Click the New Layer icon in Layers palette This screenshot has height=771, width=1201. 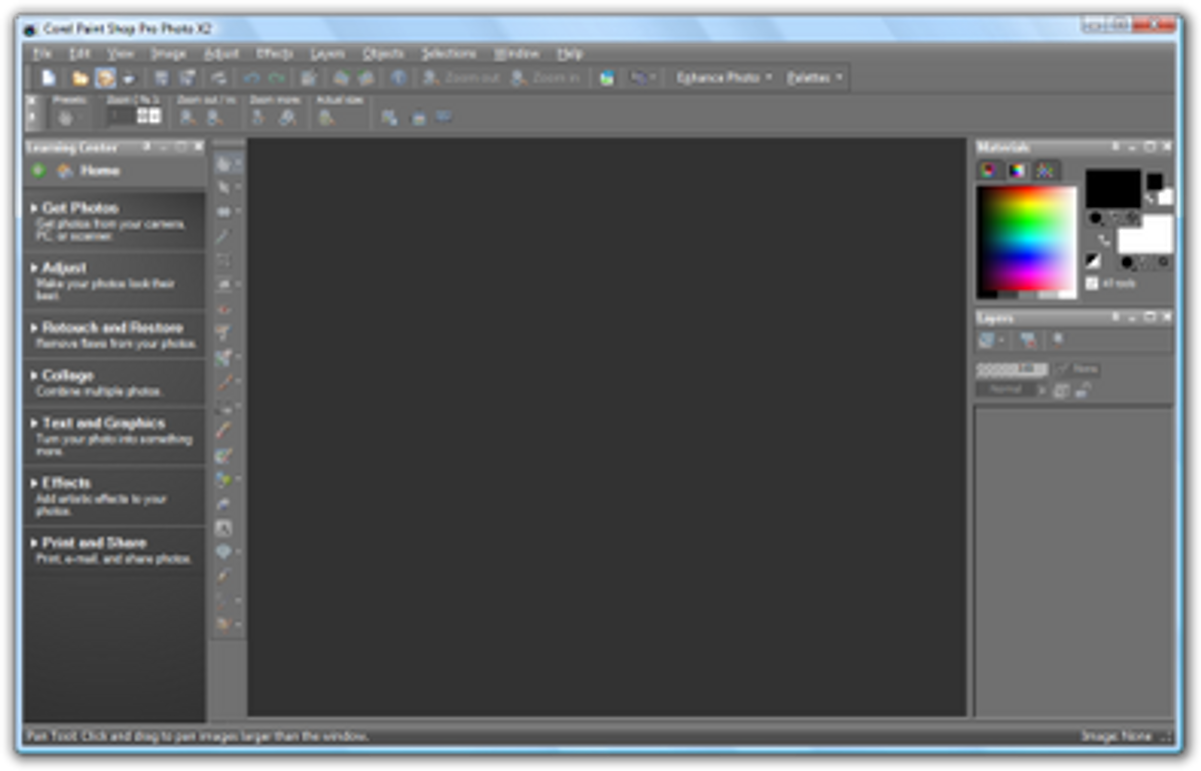click(x=987, y=341)
